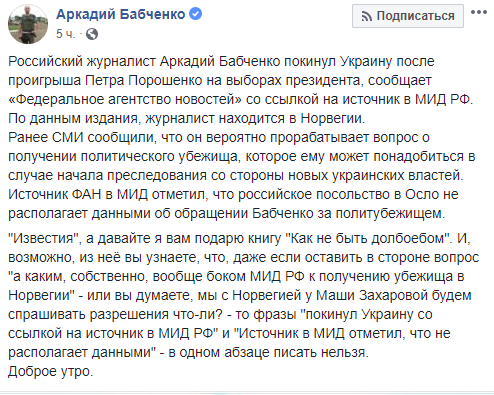The image size is (494, 395).
Task: Click the word 'политубежищем' ending the first paragraph
Action: tap(390, 213)
